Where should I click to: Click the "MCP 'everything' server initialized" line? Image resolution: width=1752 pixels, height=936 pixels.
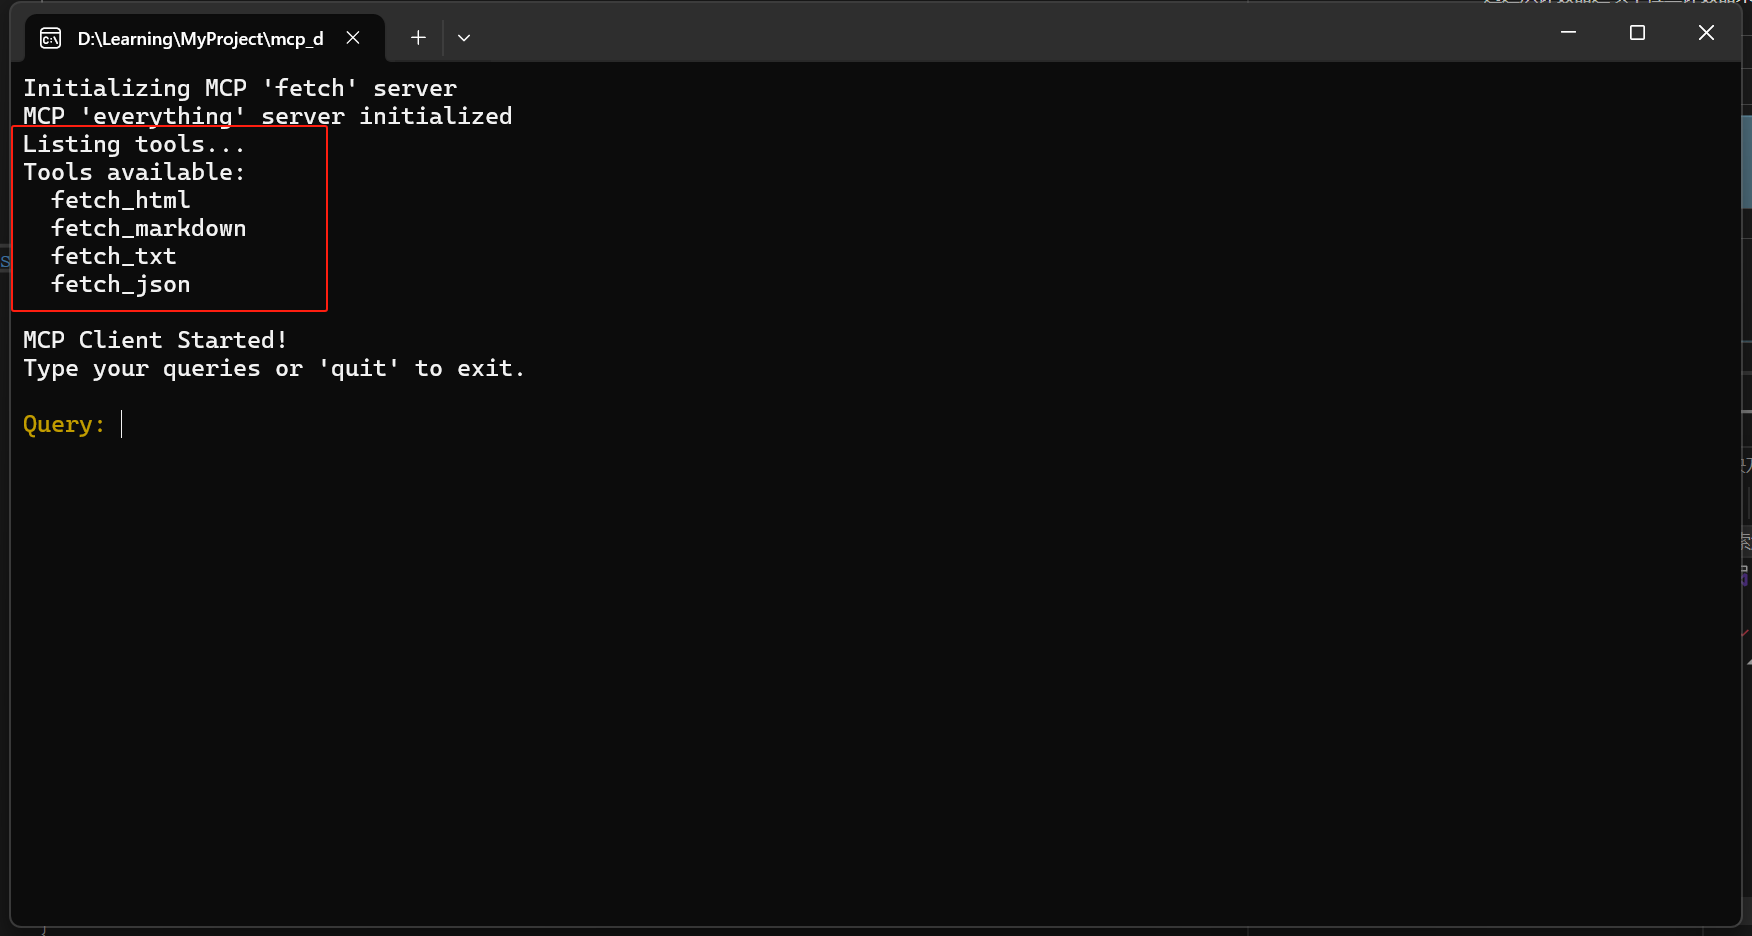tap(267, 116)
